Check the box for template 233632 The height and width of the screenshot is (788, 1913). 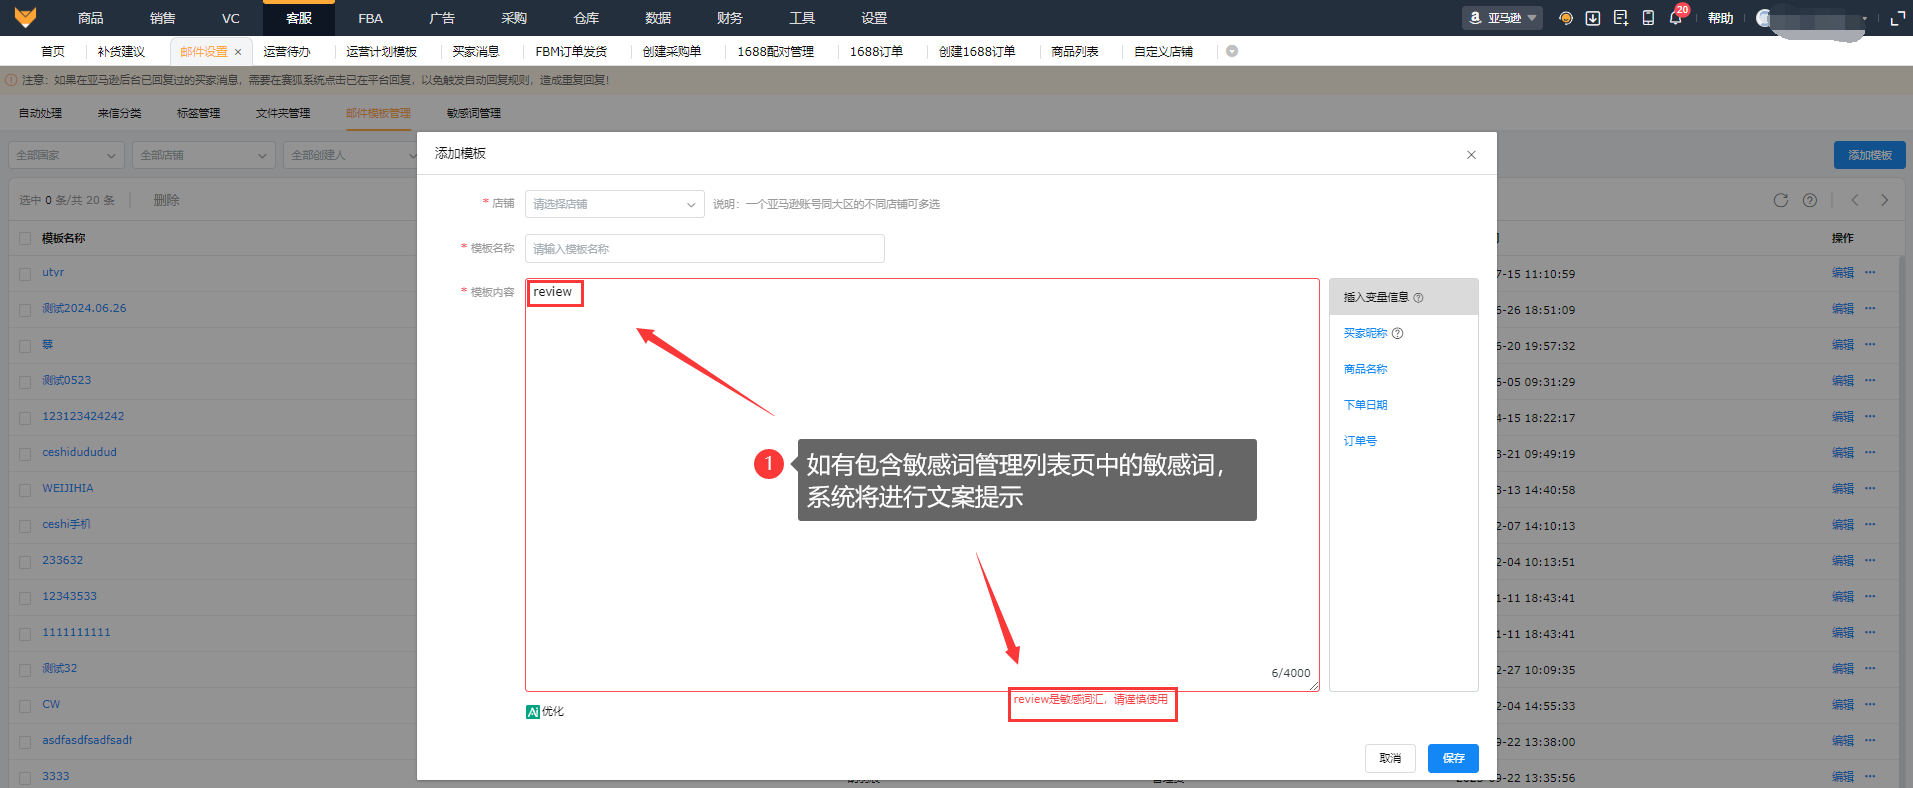[x=25, y=562]
